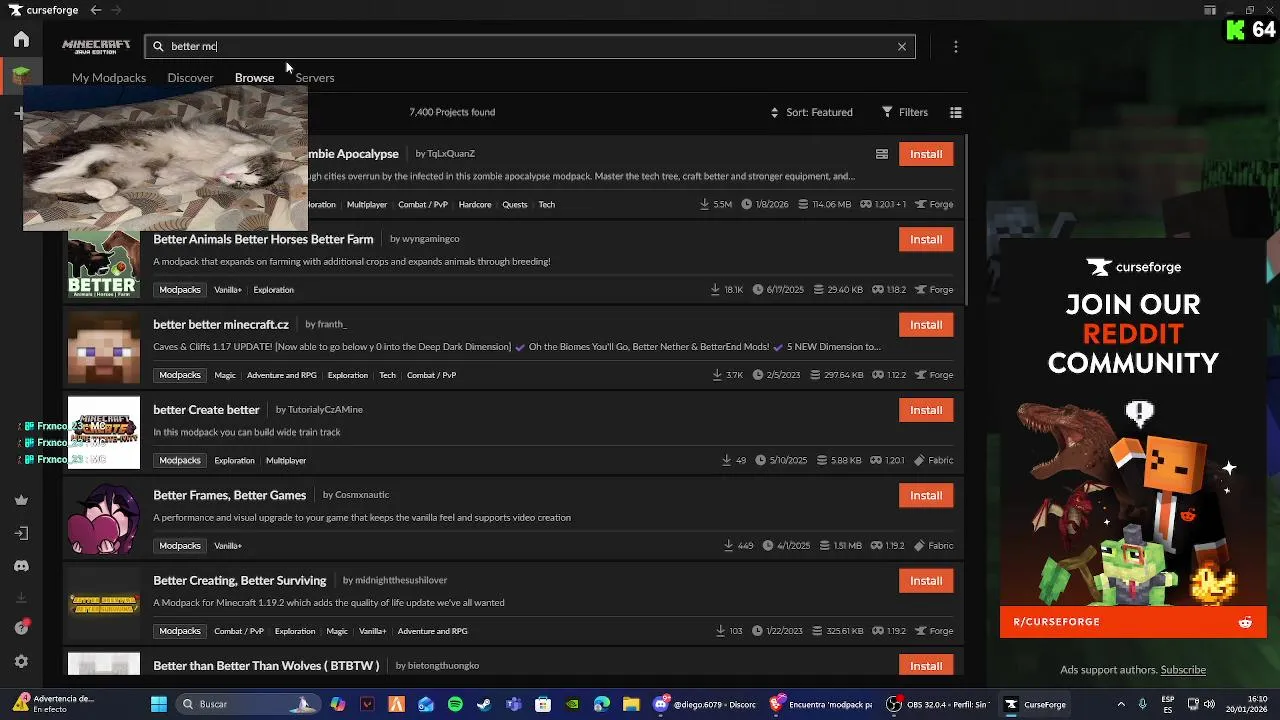
Task: Click Vanilla+ tag under Better Animals
Action: (x=228, y=290)
